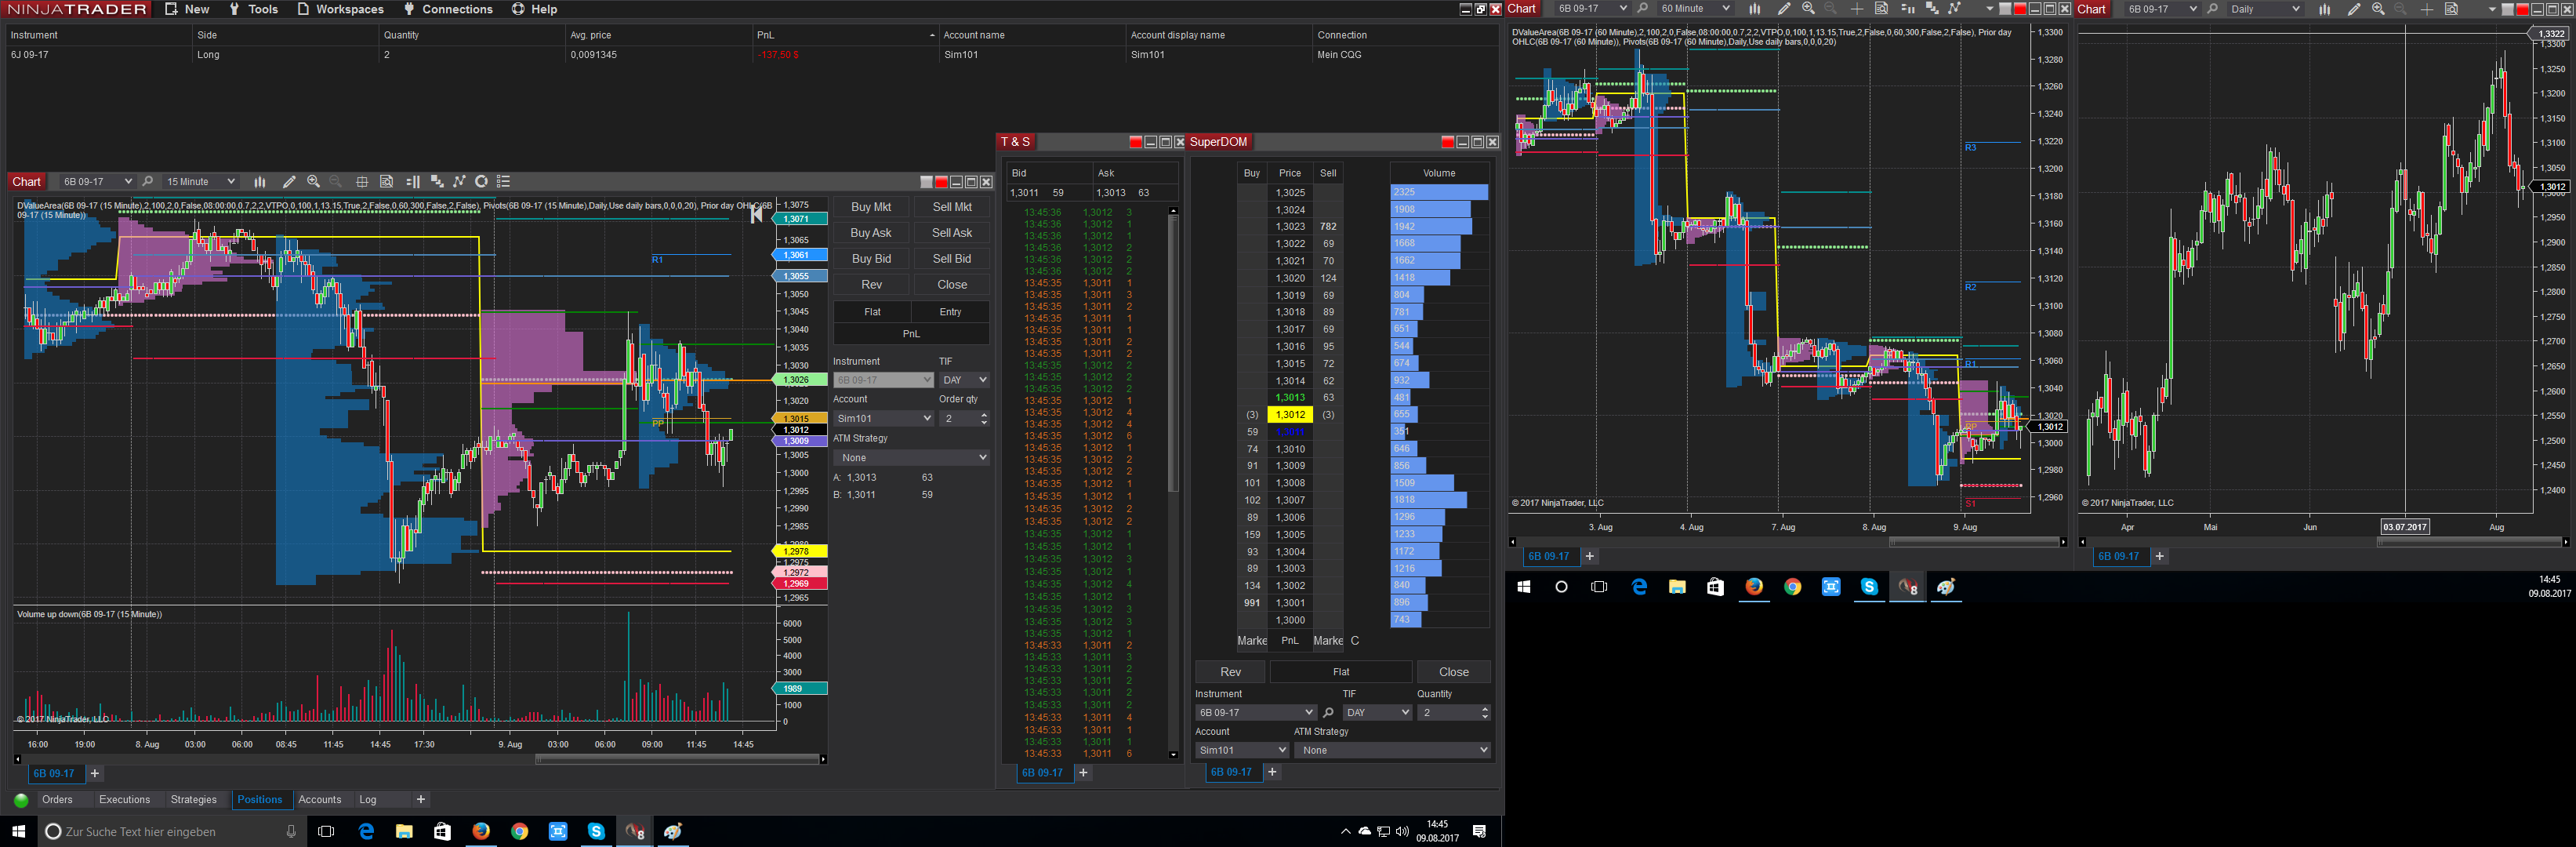
Task: Open the volume speaker icon in system tray
Action: pos(1402,832)
